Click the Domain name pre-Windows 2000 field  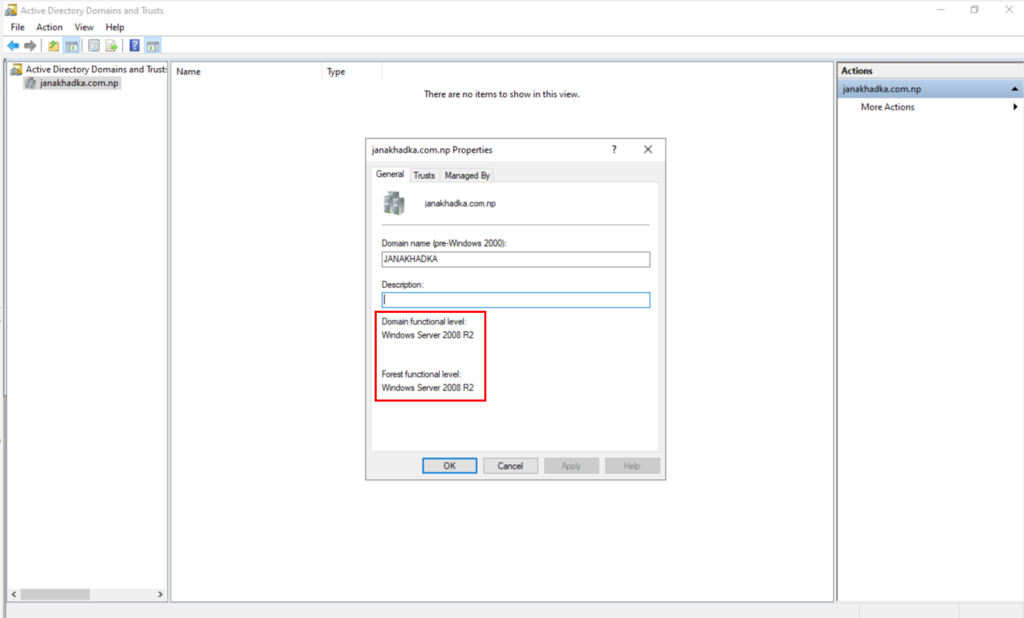pos(515,259)
